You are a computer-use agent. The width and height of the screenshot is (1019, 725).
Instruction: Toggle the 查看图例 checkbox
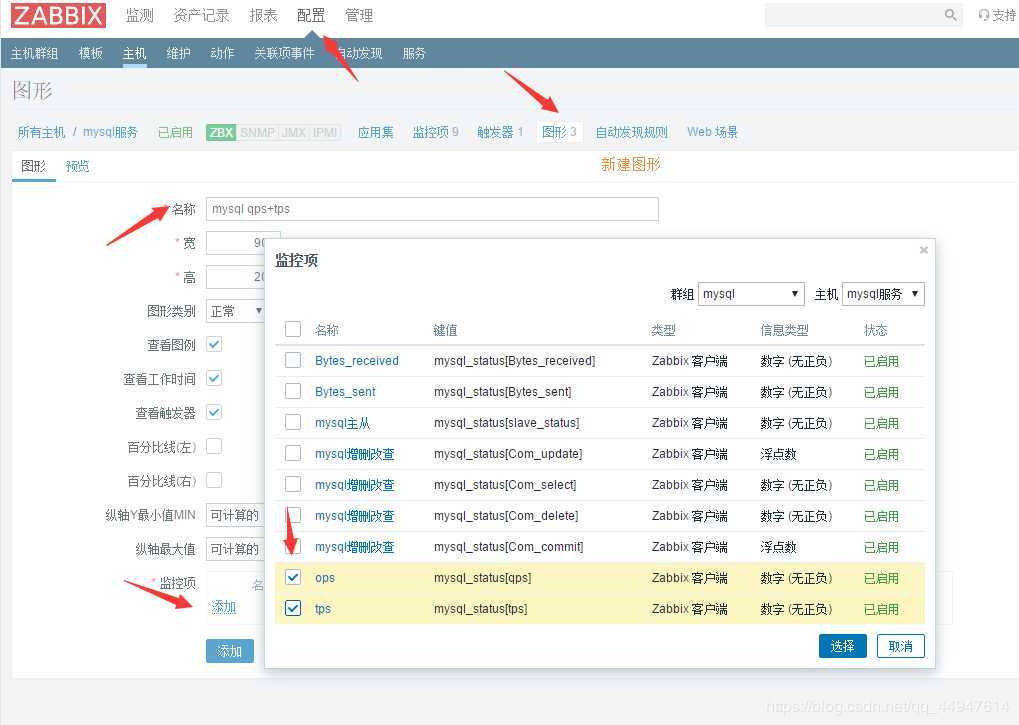click(214, 344)
